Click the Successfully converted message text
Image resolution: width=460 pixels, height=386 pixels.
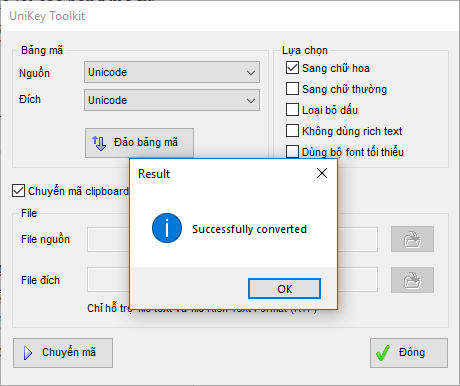pyautogui.click(x=249, y=229)
